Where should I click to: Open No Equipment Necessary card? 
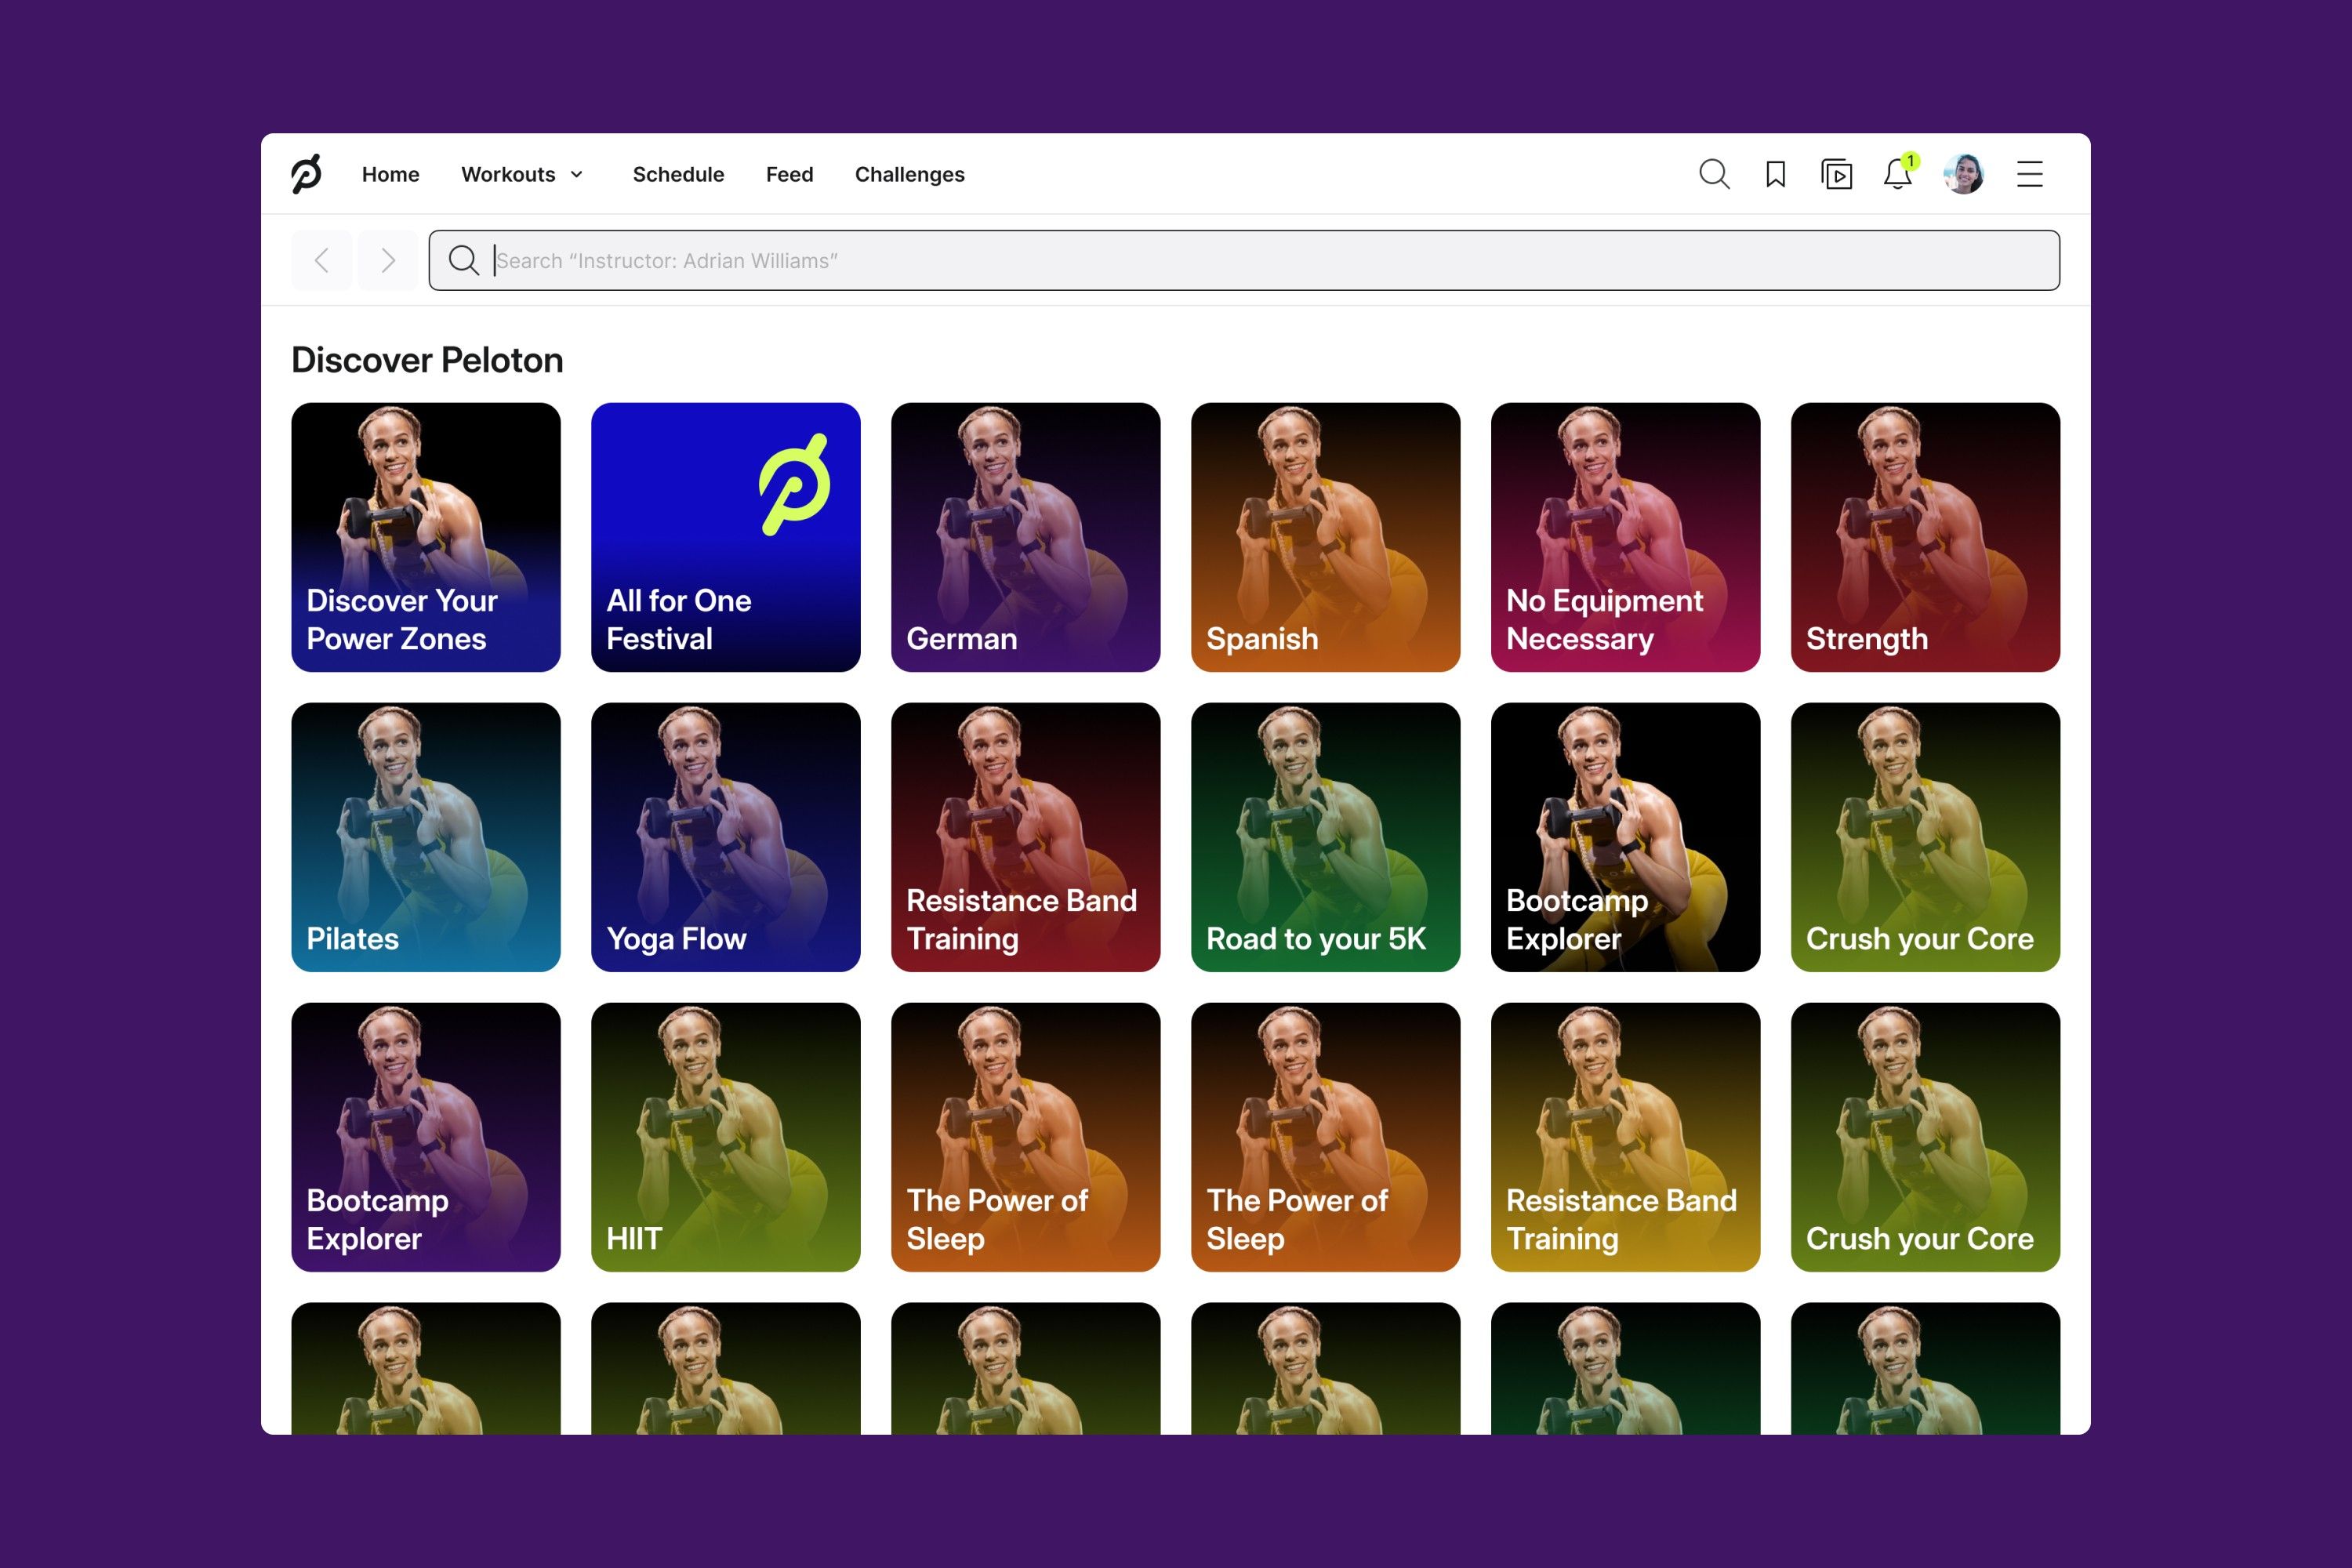(x=1626, y=537)
